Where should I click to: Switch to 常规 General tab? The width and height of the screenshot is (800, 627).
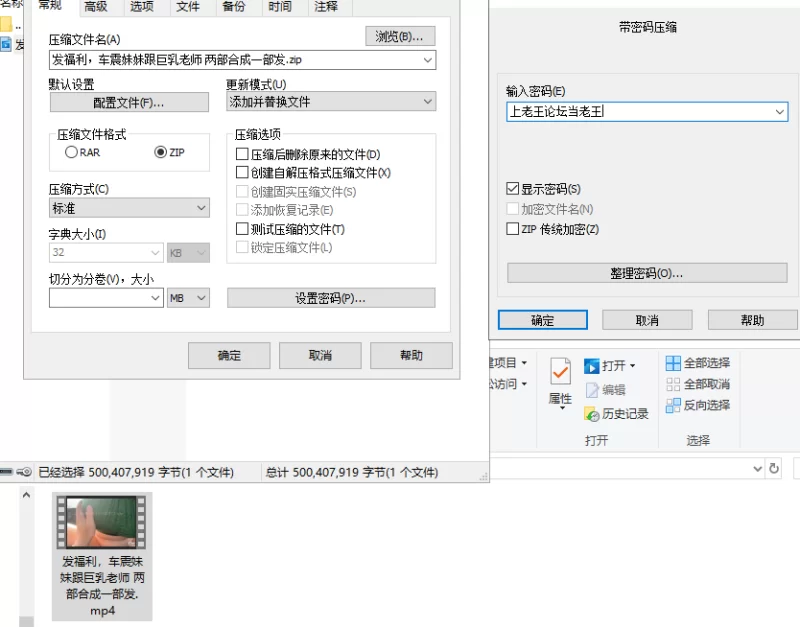pyautogui.click(x=50, y=5)
